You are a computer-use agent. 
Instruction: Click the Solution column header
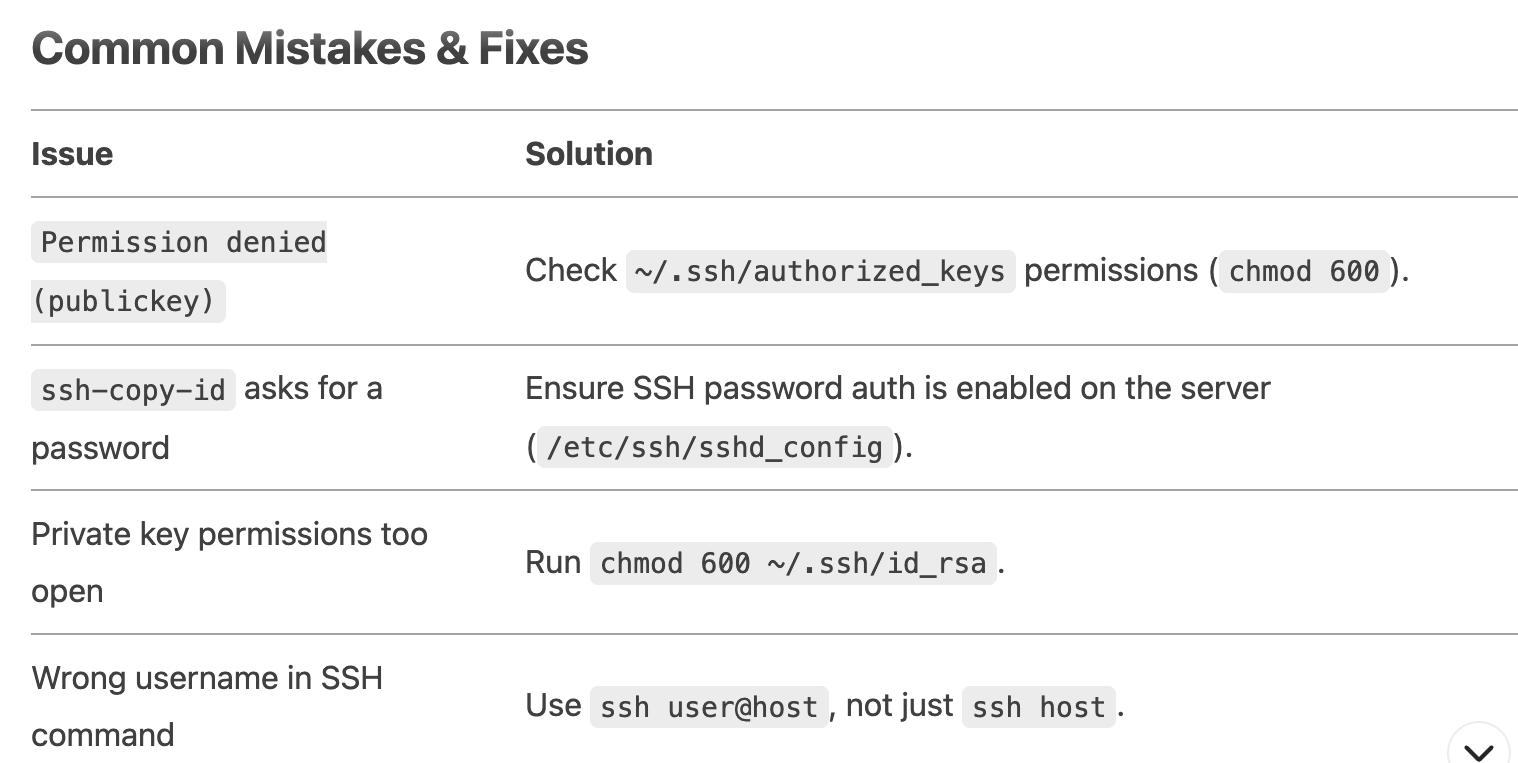point(589,154)
